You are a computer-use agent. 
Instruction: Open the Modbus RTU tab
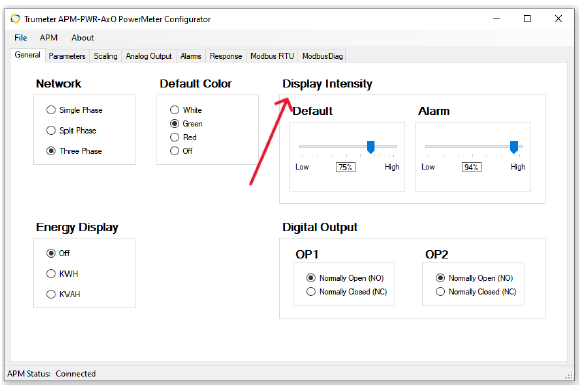(272, 56)
